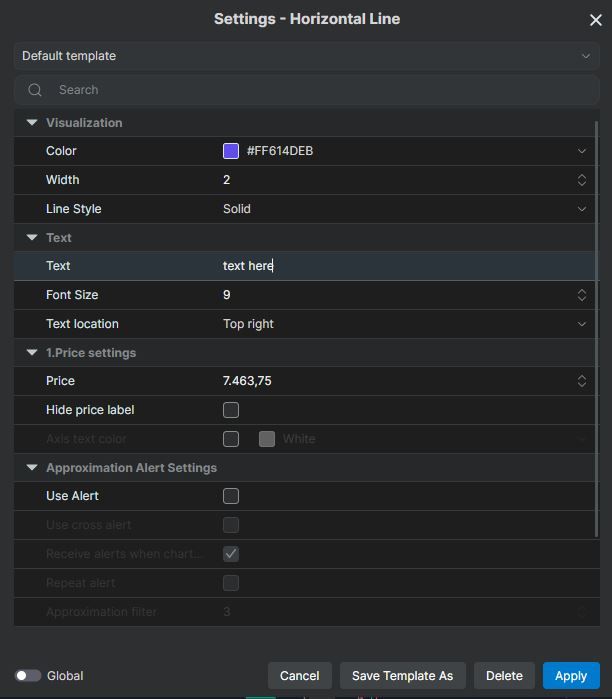The image size is (612, 699).
Task: Open the Color dropdown chevron
Action: coord(582,151)
